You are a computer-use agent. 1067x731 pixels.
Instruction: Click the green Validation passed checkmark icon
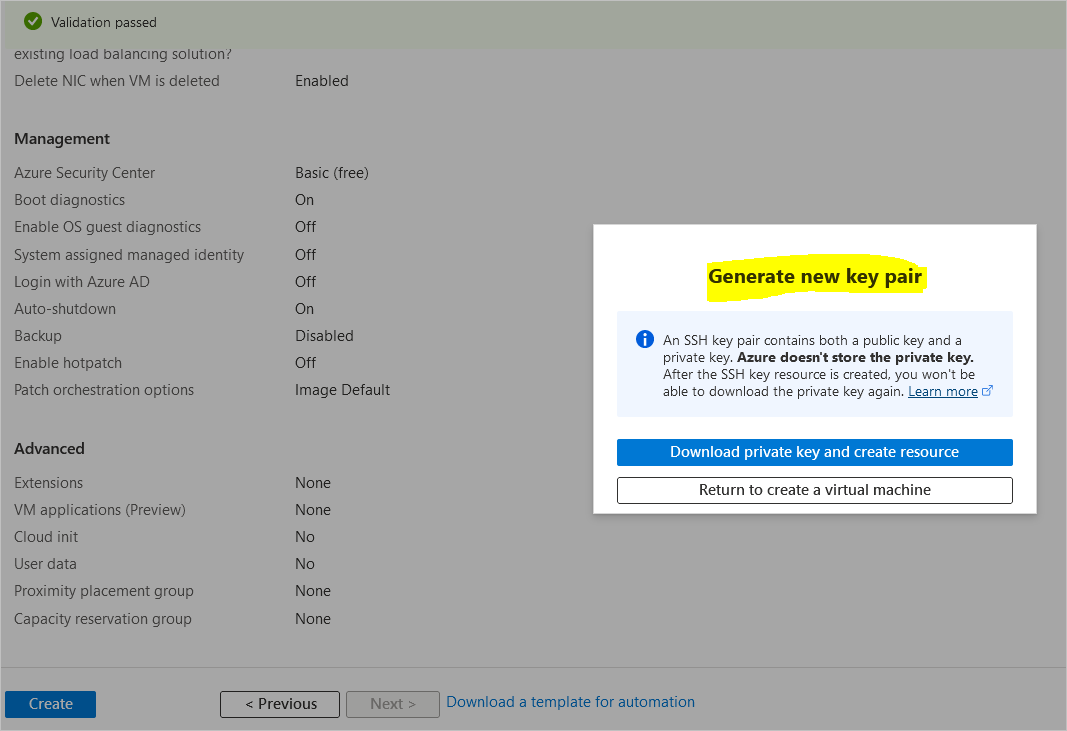click(x=33, y=22)
